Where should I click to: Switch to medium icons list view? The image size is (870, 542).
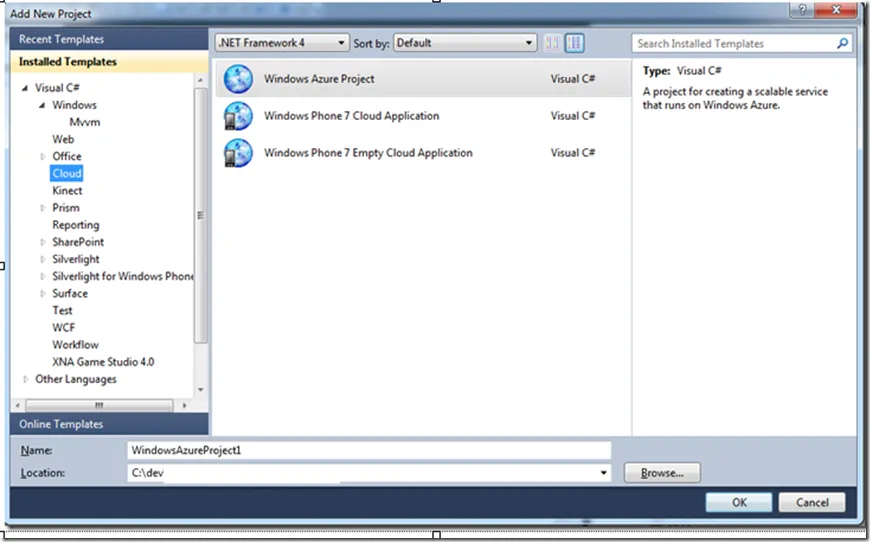574,43
